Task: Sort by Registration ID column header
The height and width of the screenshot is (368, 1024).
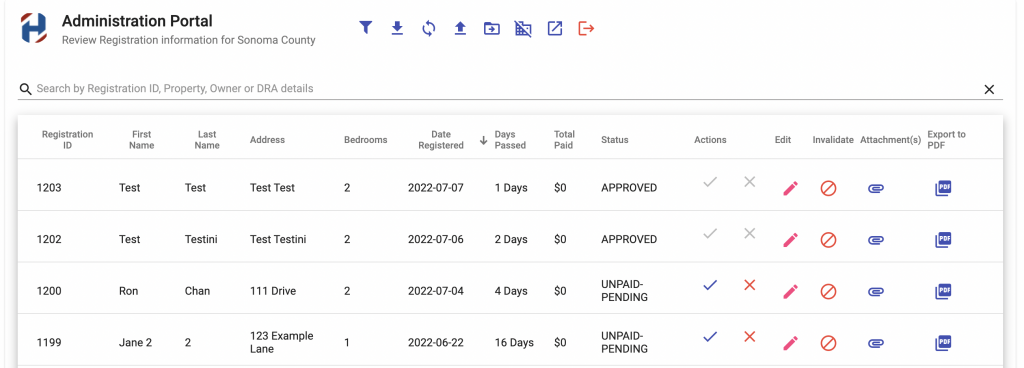Action: pos(67,140)
